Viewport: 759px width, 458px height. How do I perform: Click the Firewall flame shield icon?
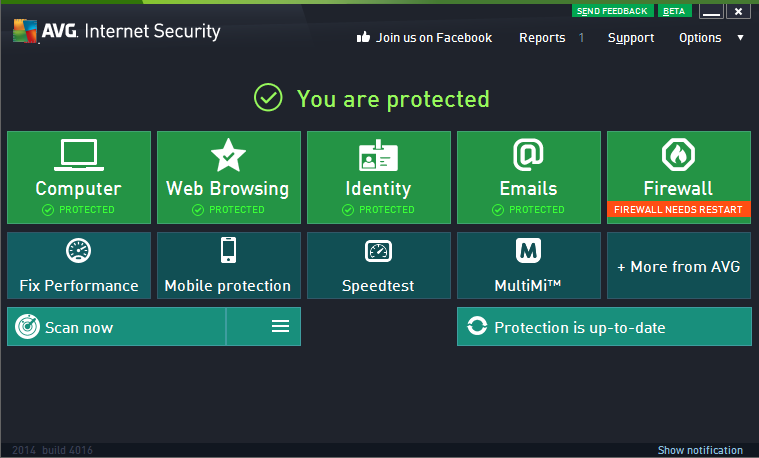[x=678, y=155]
